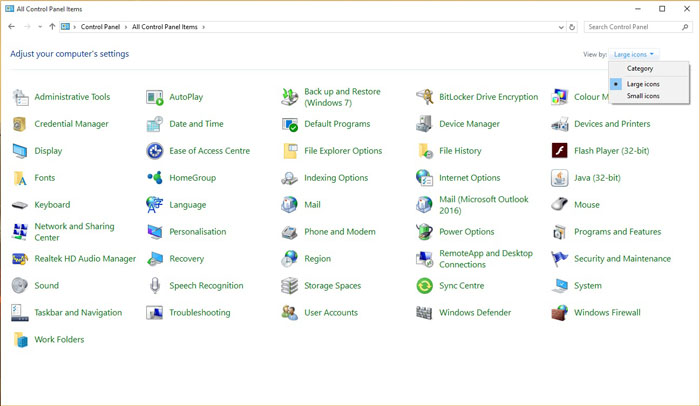Go up one level with up arrow
The image size is (700, 406).
[52, 27]
